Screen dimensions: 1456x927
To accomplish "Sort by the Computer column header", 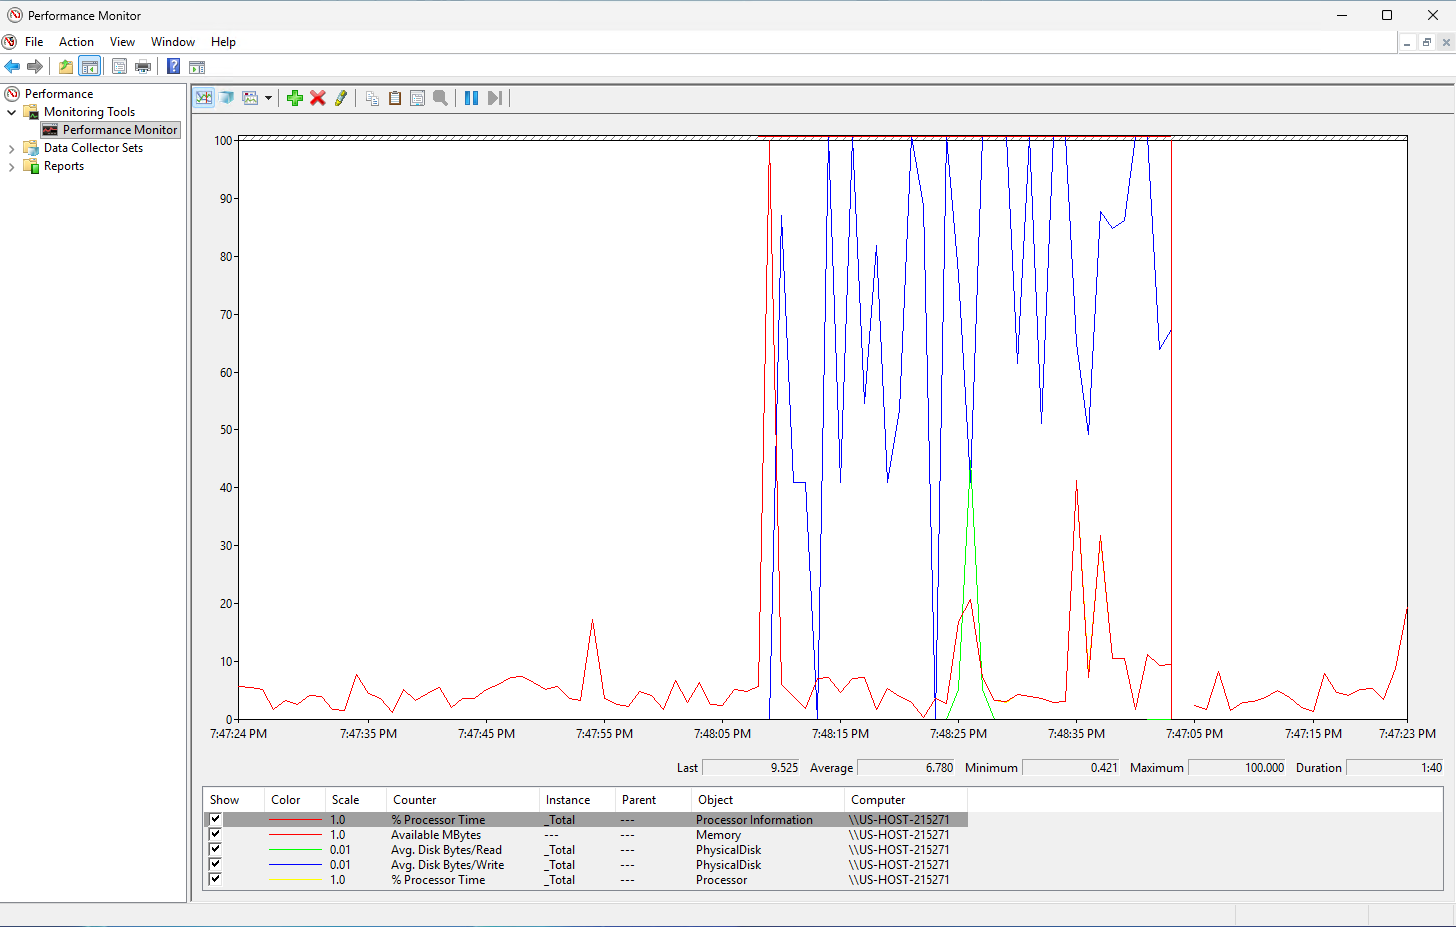I will point(905,800).
